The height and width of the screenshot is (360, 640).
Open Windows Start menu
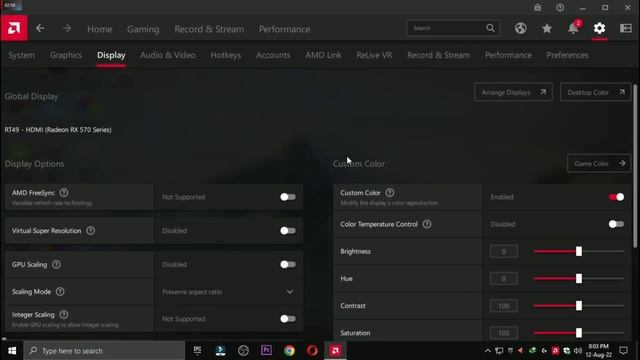12,351
